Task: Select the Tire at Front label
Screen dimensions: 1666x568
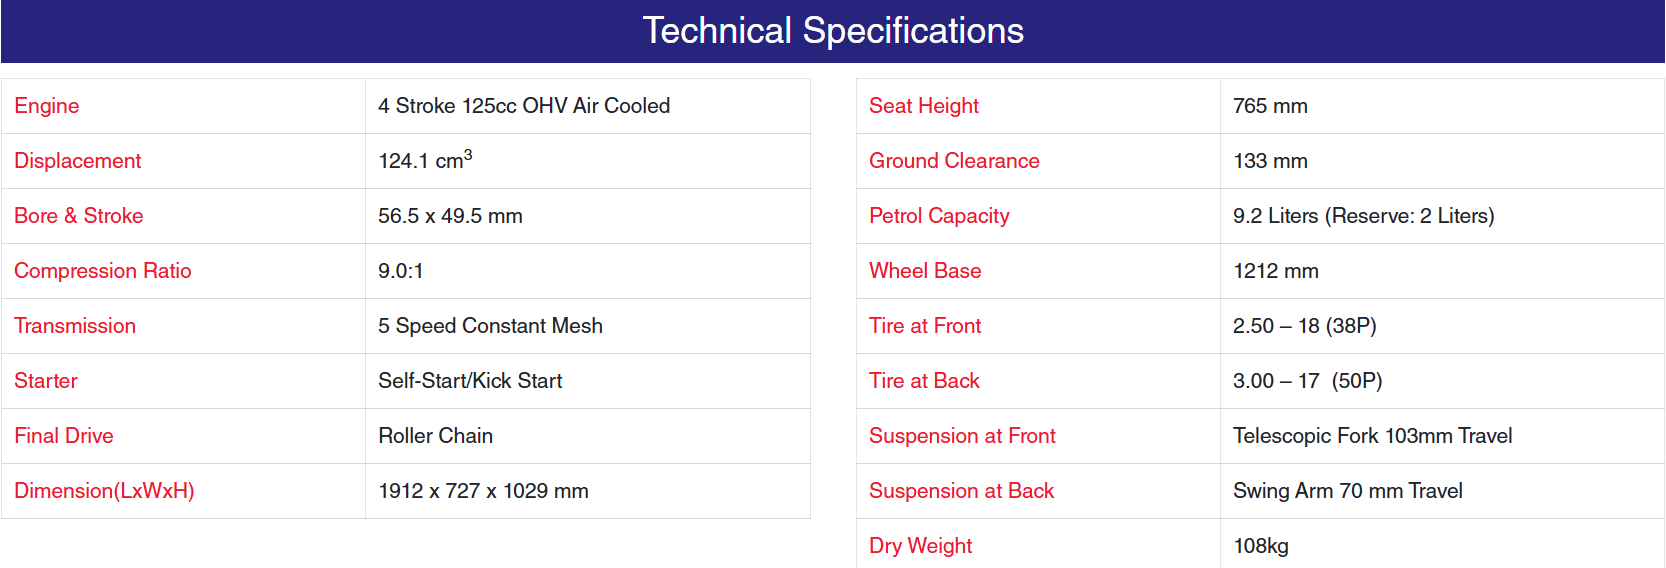Action: pyautogui.click(x=925, y=326)
